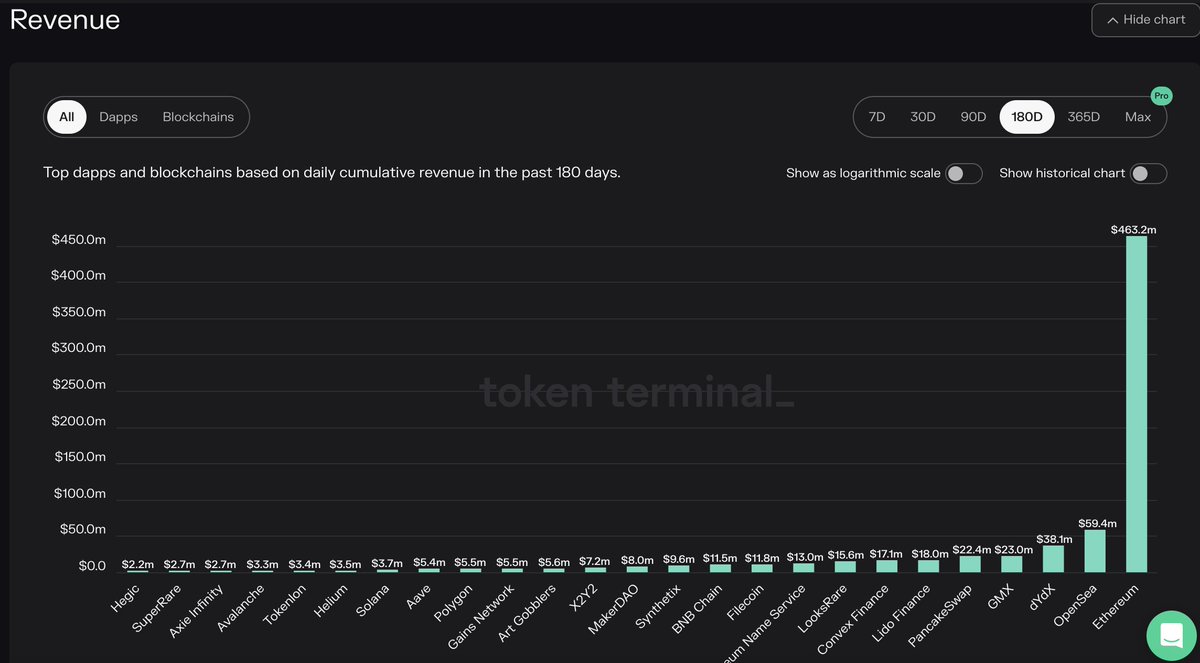Click the SuperRare axis label
This screenshot has height=663, width=1200.
coord(157,607)
